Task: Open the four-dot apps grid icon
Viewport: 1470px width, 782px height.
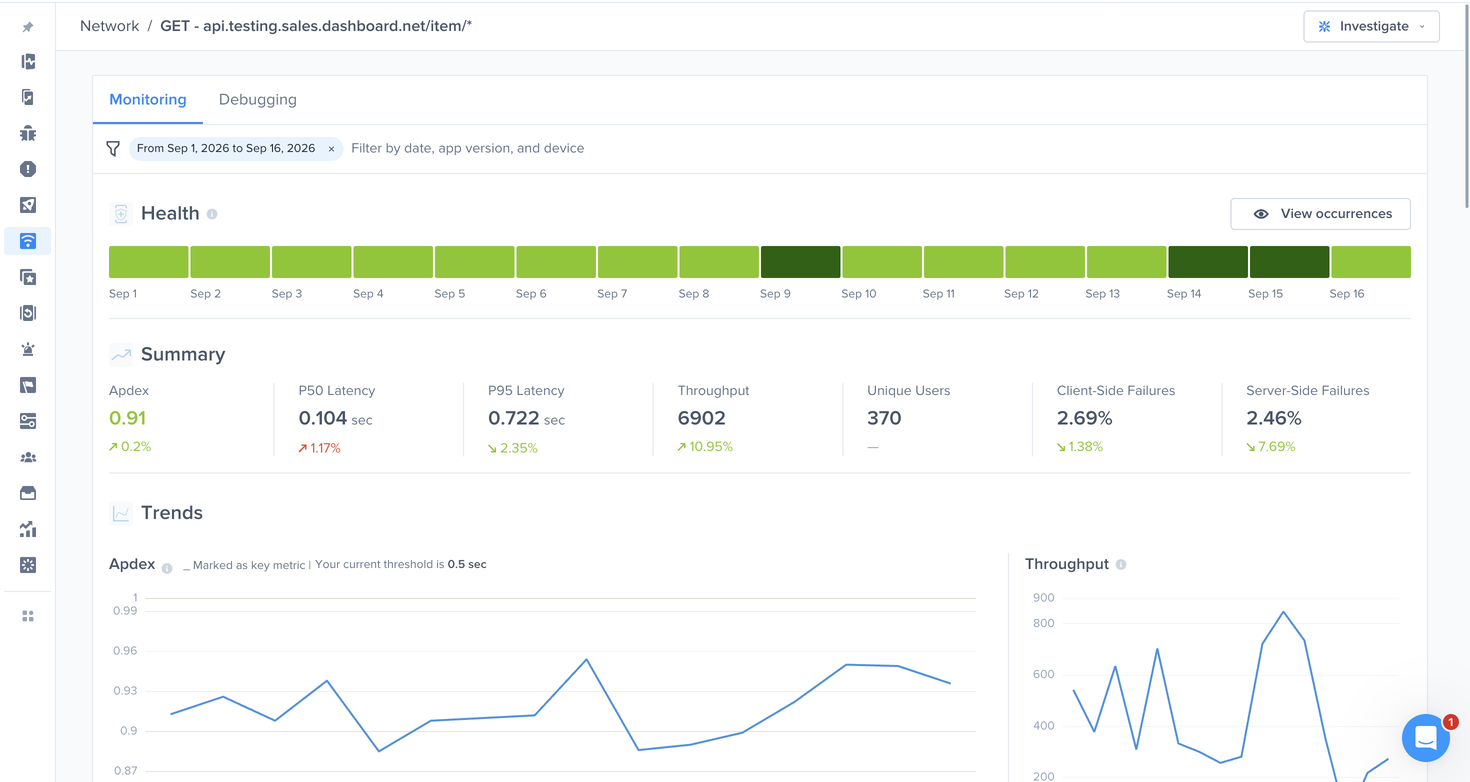Action: click(28, 617)
